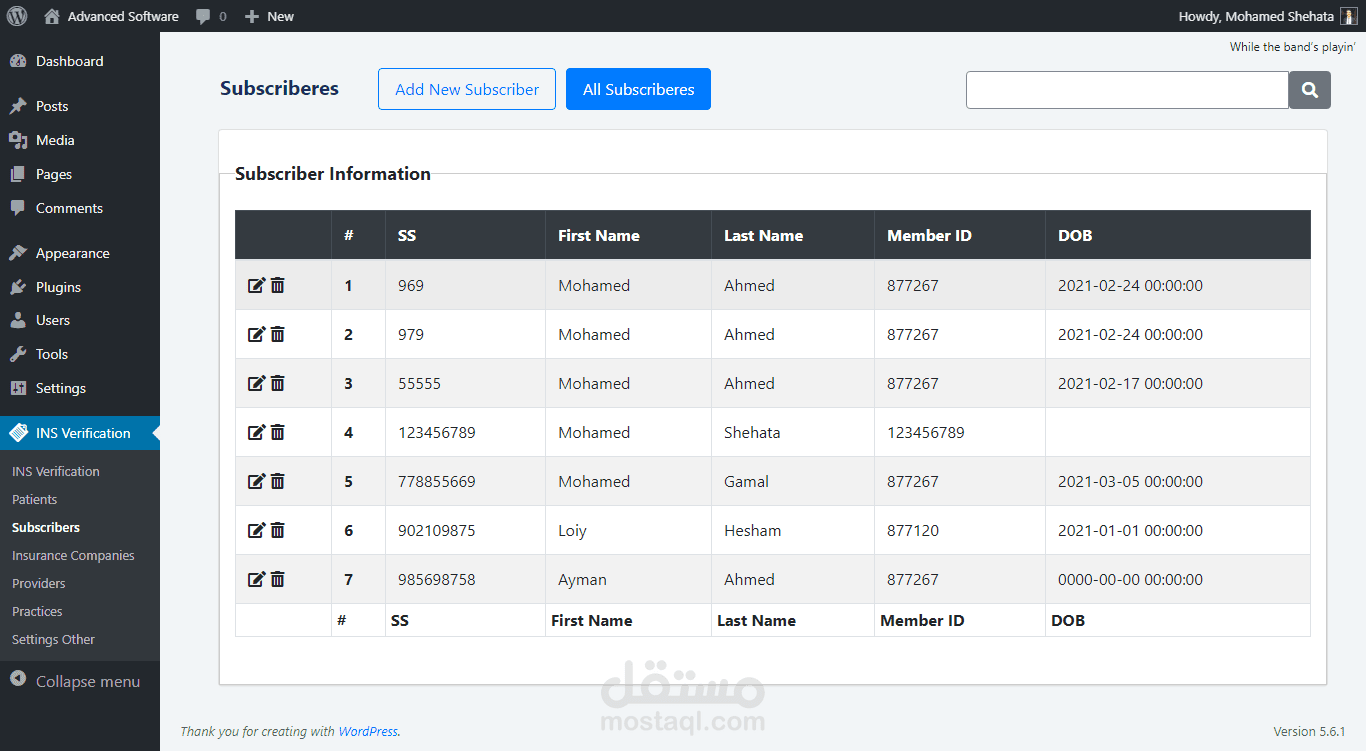Open Patients submenu link

pos(35,499)
